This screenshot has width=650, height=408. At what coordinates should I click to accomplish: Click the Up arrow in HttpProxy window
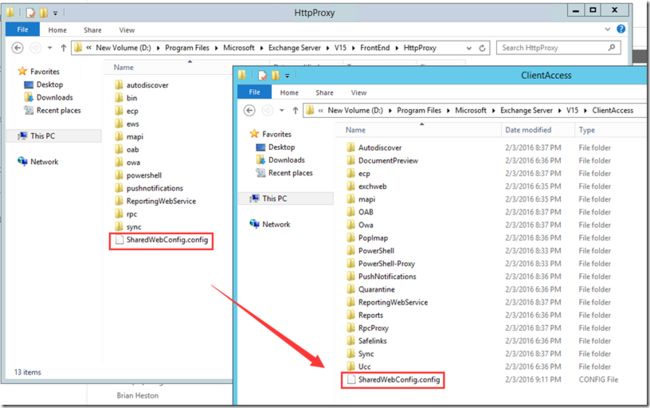click(x=63, y=48)
